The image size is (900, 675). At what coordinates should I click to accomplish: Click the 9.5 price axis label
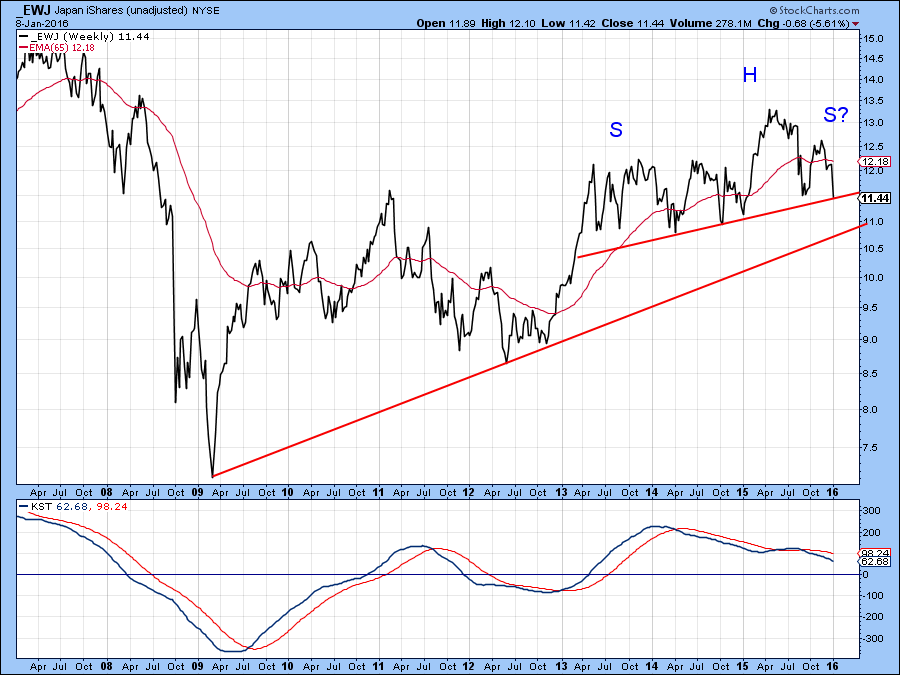[870, 308]
